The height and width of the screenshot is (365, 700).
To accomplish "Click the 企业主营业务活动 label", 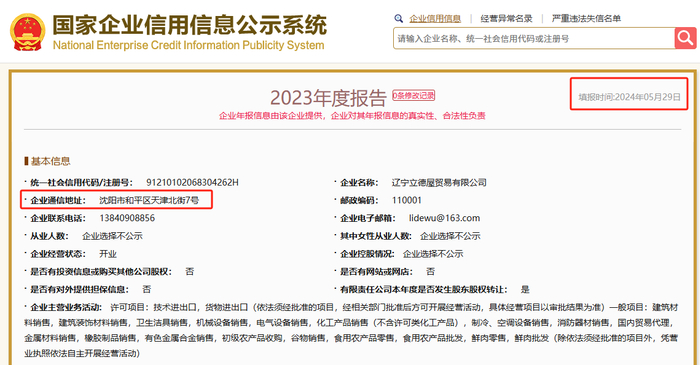I will click(x=66, y=307).
